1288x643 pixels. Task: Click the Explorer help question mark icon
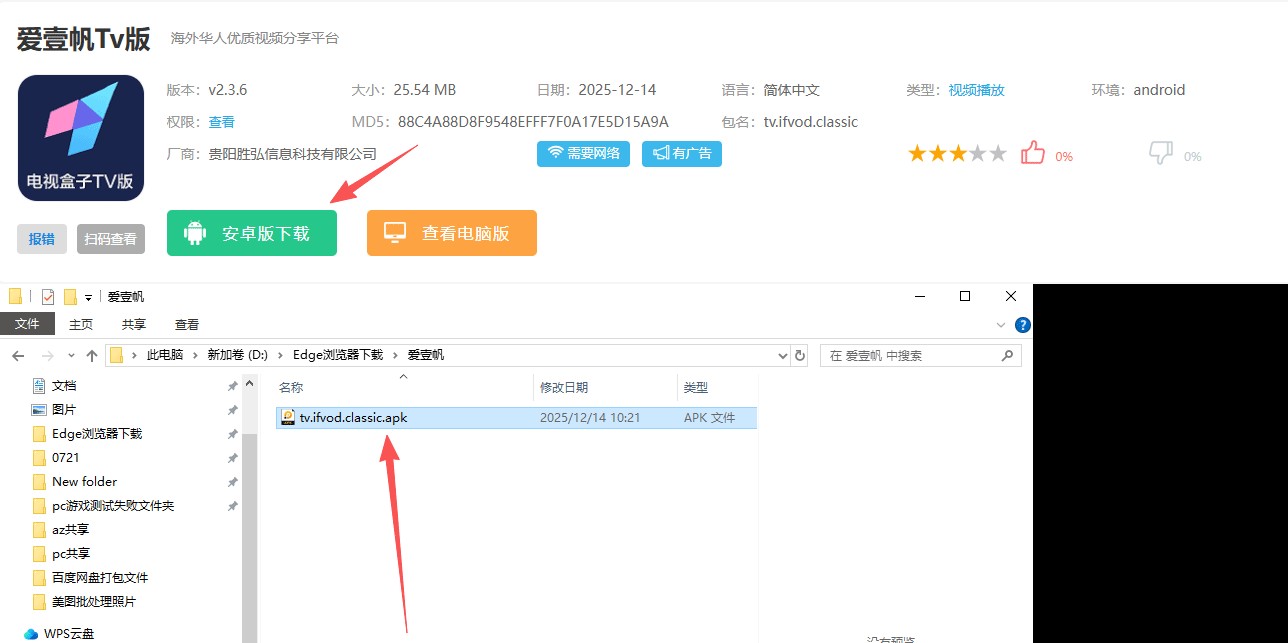click(1022, 324)
